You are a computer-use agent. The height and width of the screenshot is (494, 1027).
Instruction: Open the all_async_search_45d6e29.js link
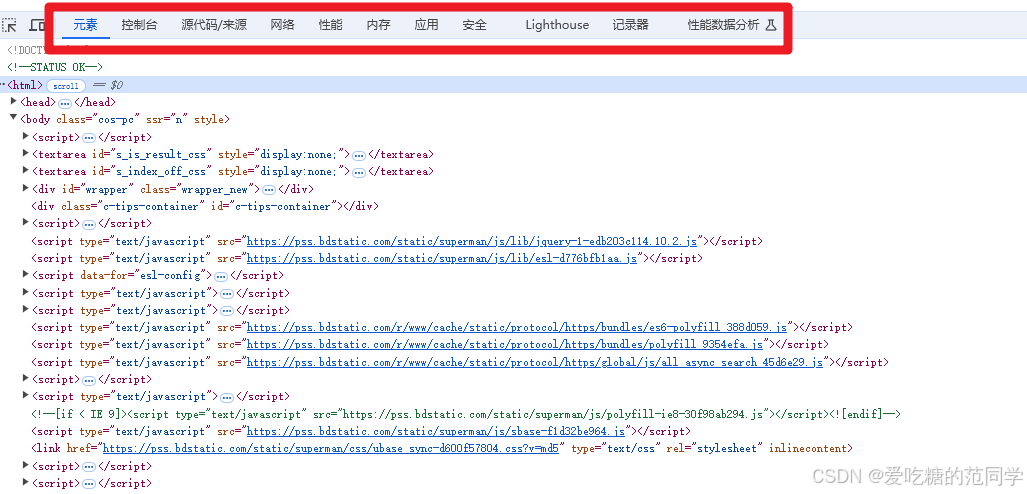[x=535, y=362]
